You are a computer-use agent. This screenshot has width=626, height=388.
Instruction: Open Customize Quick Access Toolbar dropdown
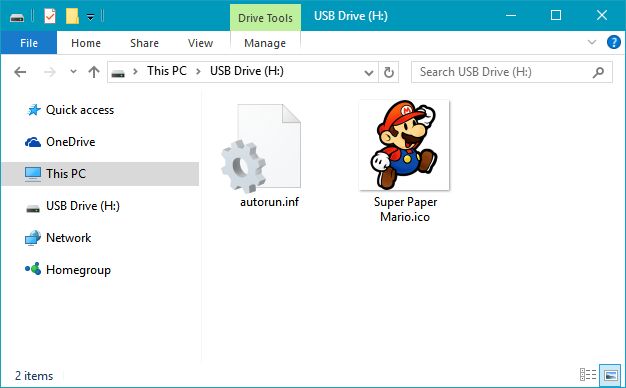tap(91, 17)
